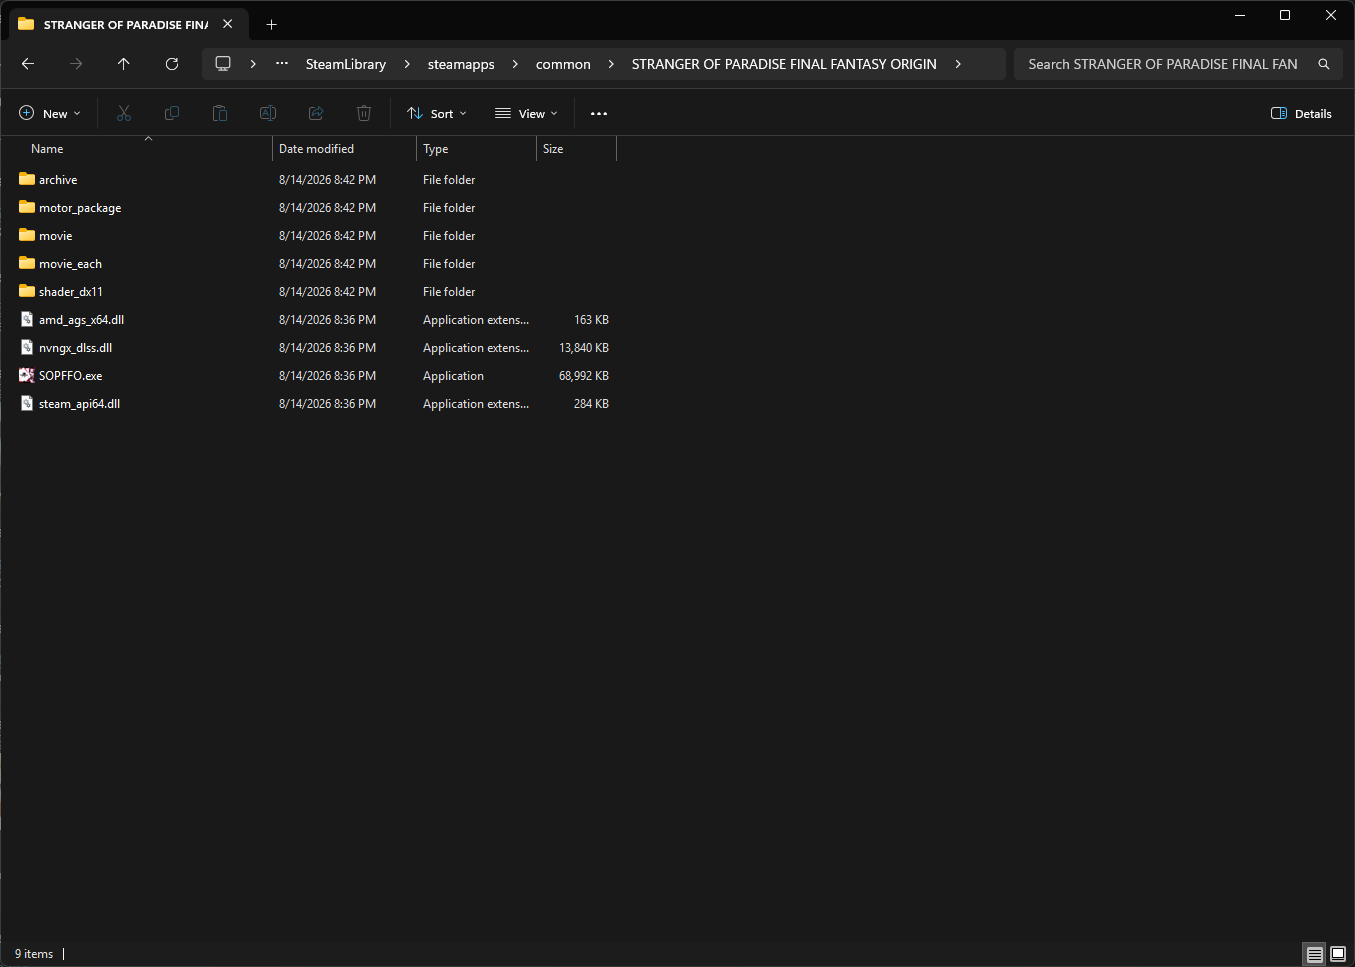Open the New item dropdown
This screenshot has width=1355, height=967.
tap(50, 114)
